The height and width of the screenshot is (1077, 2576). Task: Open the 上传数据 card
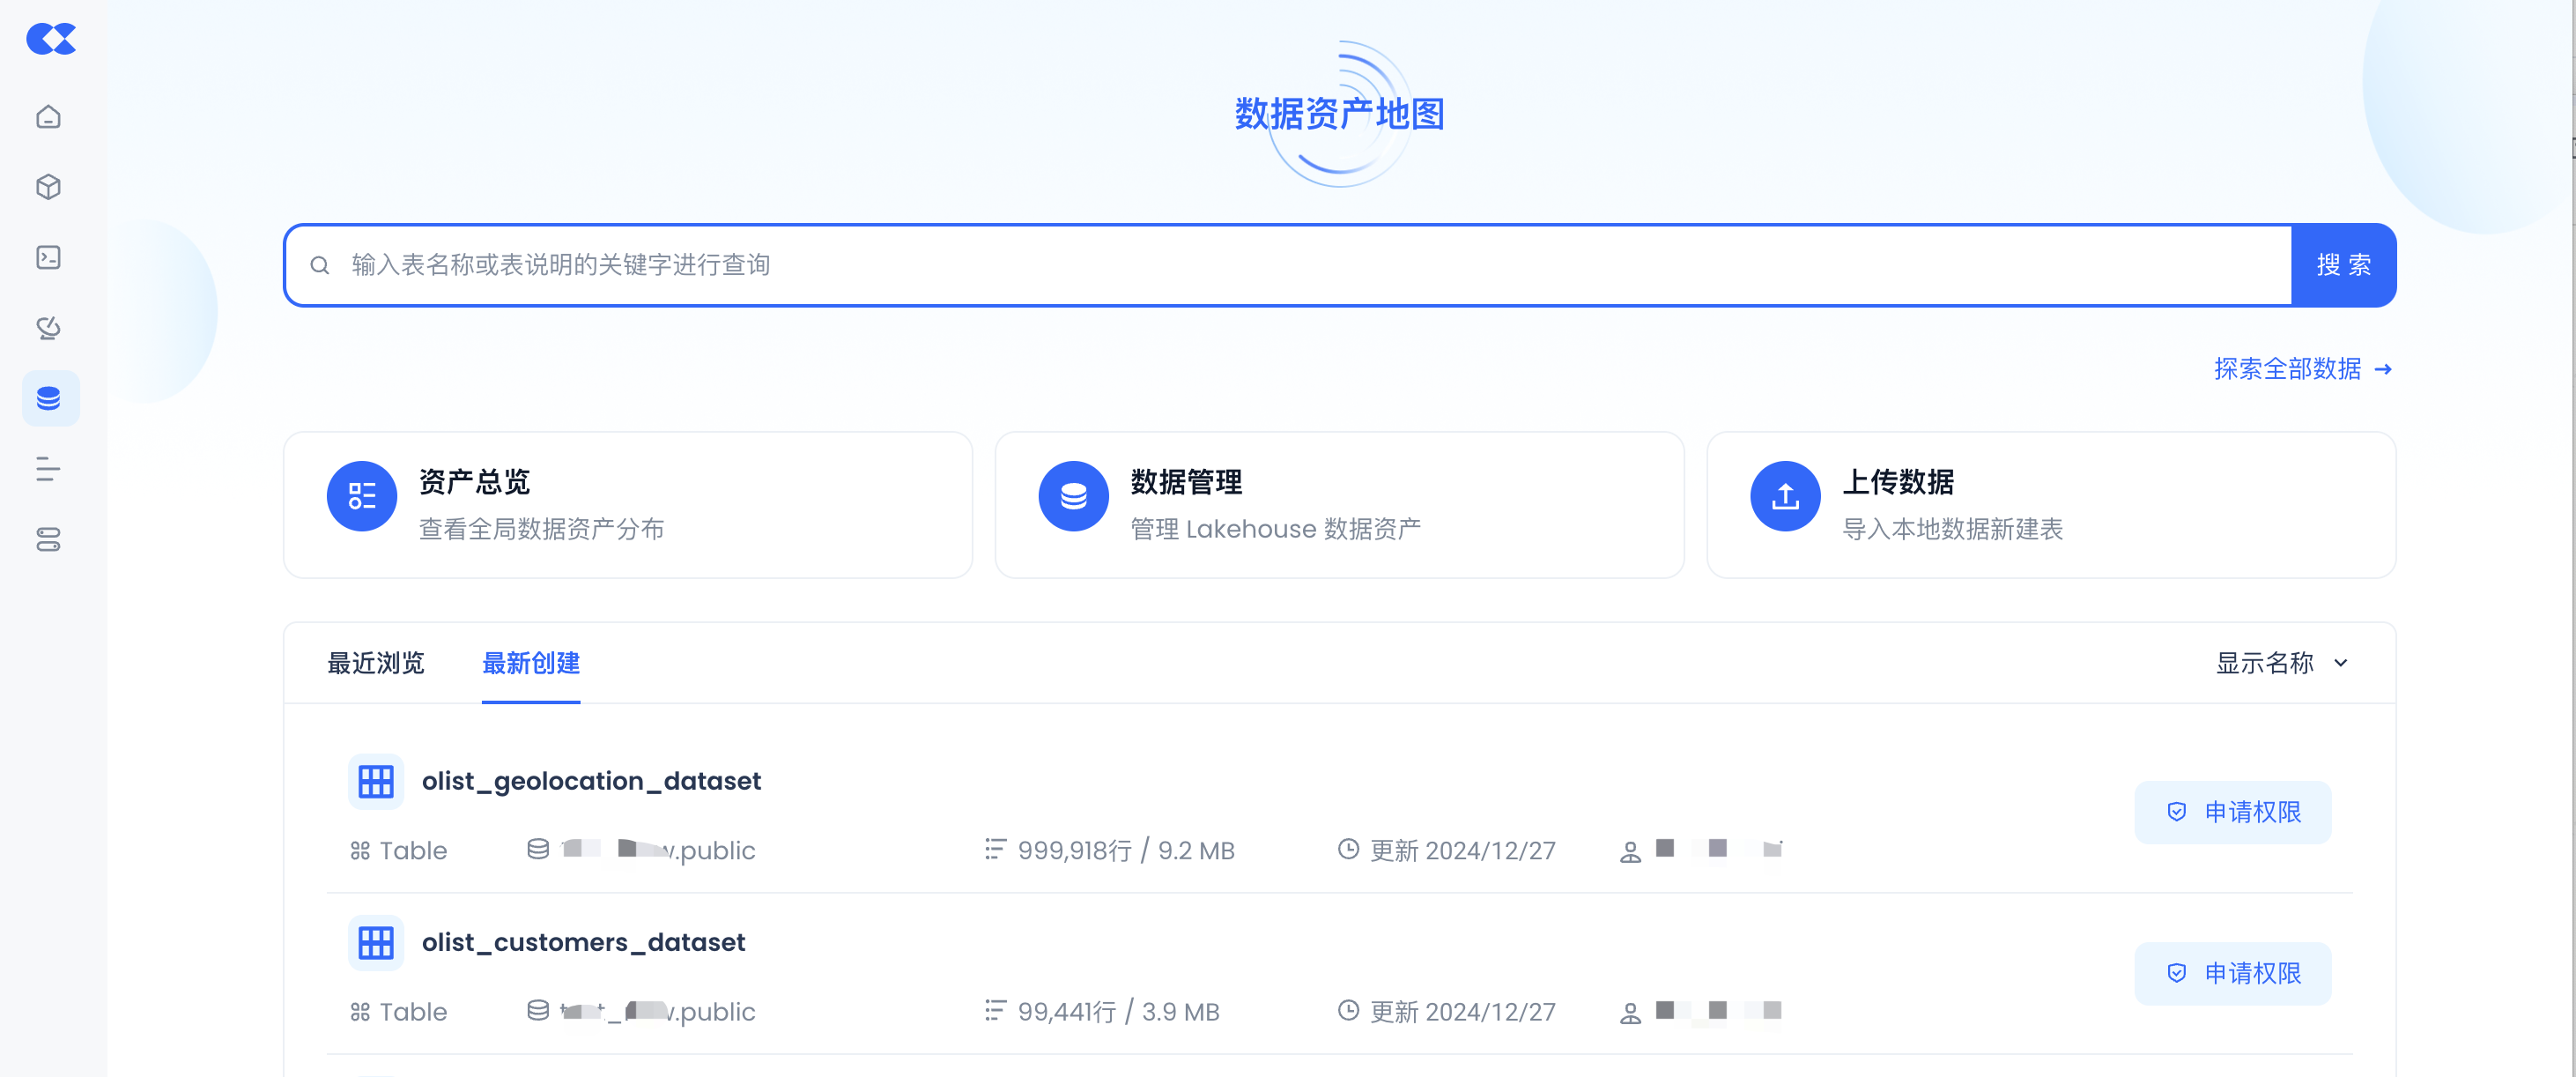point(2050,505)
